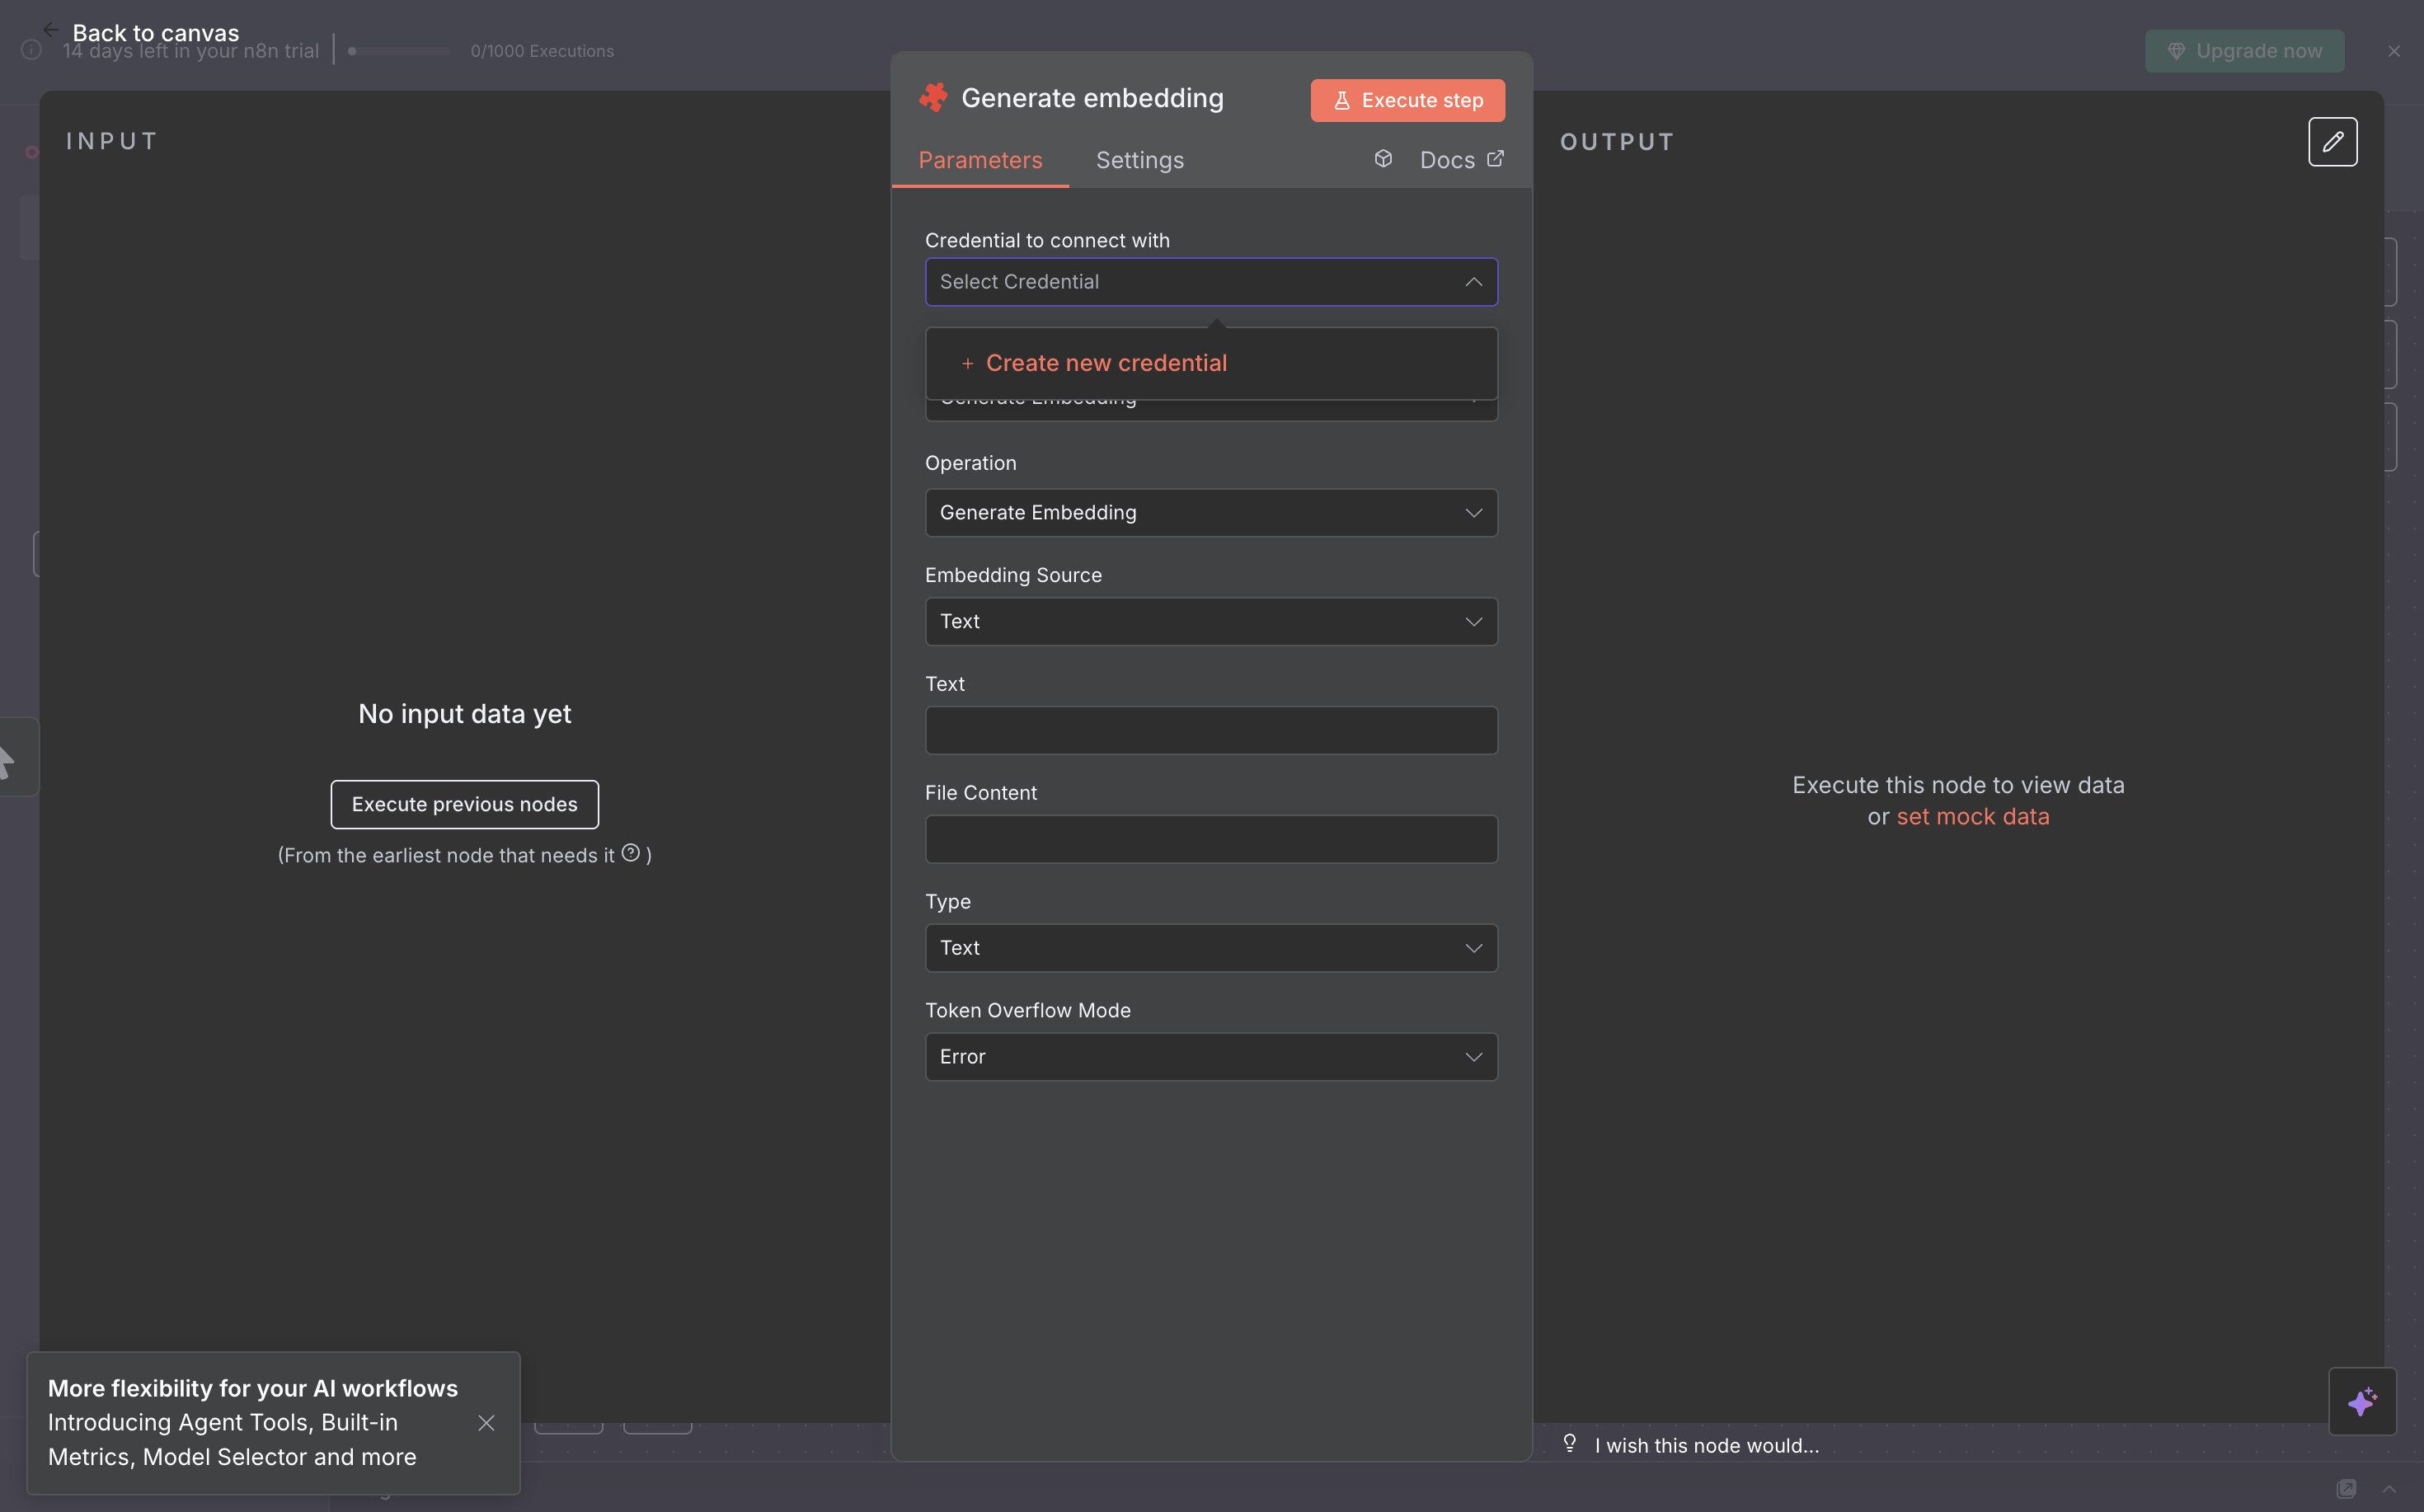Image resolution: width=2424 pixels, height=1512 pixels.
Task: Click the help question mark icon
Action: click(x=630, y=853)
